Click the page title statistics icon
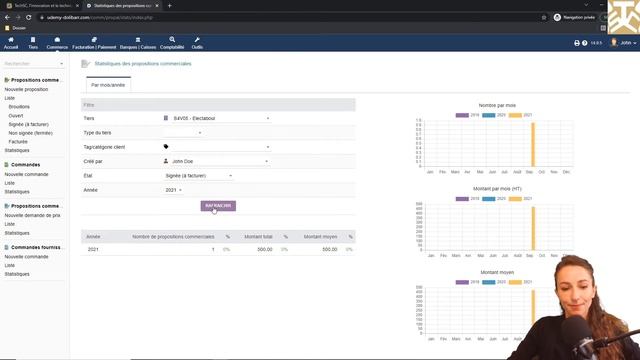 (x=85, y=64)
